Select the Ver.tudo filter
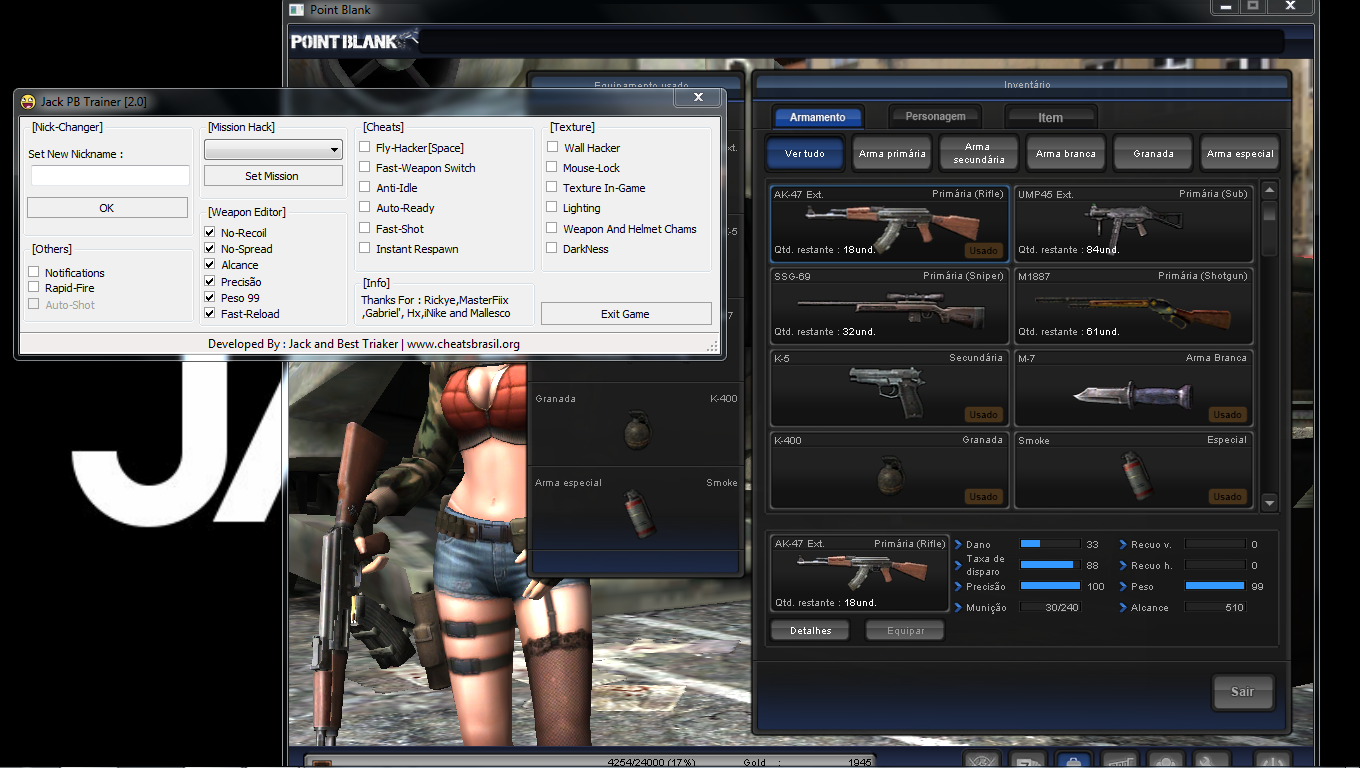Viewport: 1360px width, 768px height. (x=805, y=153)
